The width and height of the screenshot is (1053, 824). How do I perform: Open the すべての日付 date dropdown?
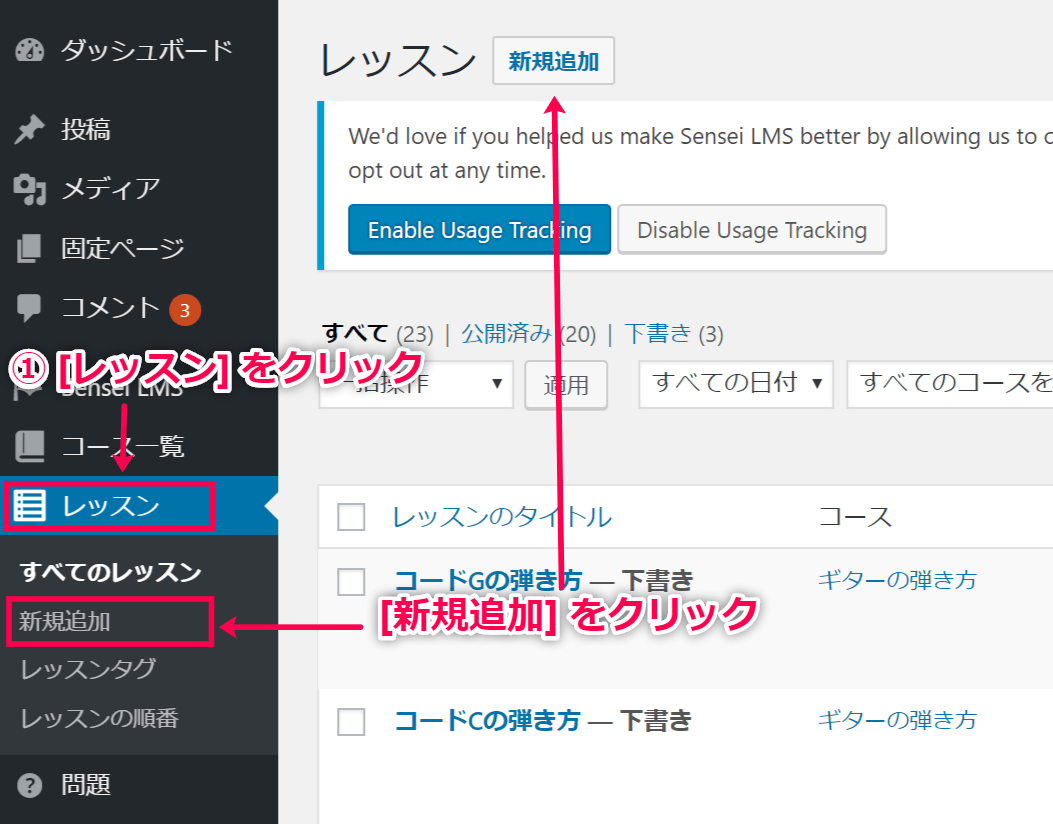click(x=736, y=384)
